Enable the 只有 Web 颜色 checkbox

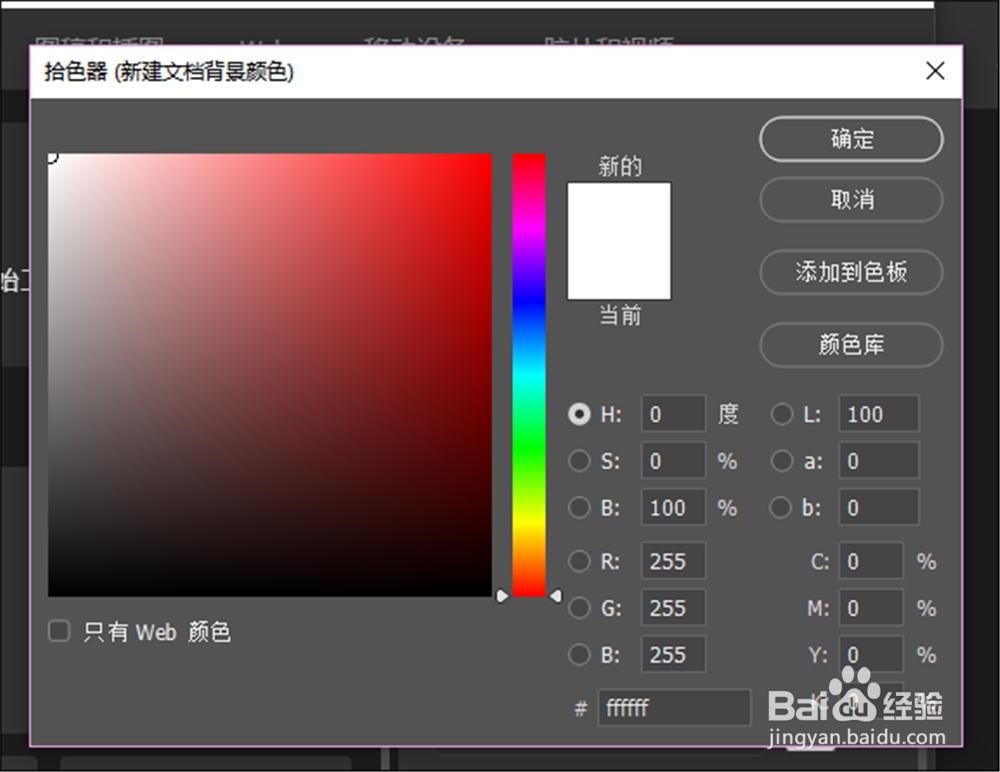[59, 631]
